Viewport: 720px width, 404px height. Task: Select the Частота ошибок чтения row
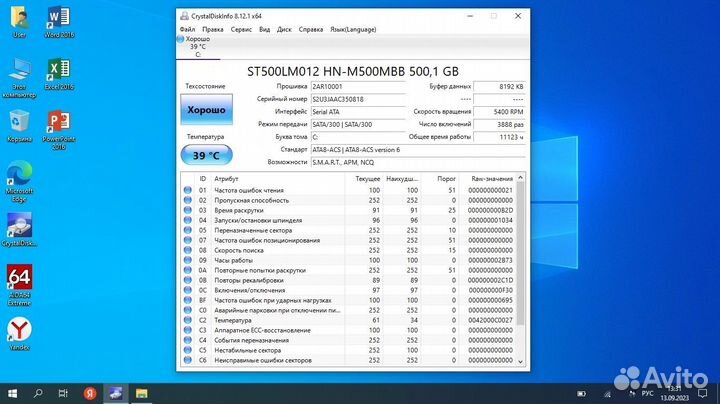(349, 190)
